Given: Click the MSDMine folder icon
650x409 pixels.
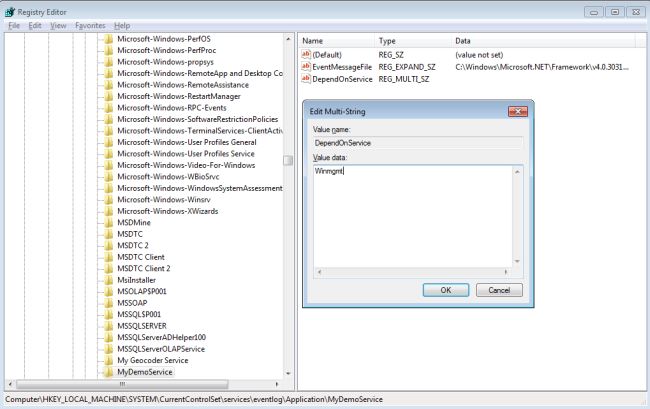Looking at the screenshot, I should pos(109,223).
